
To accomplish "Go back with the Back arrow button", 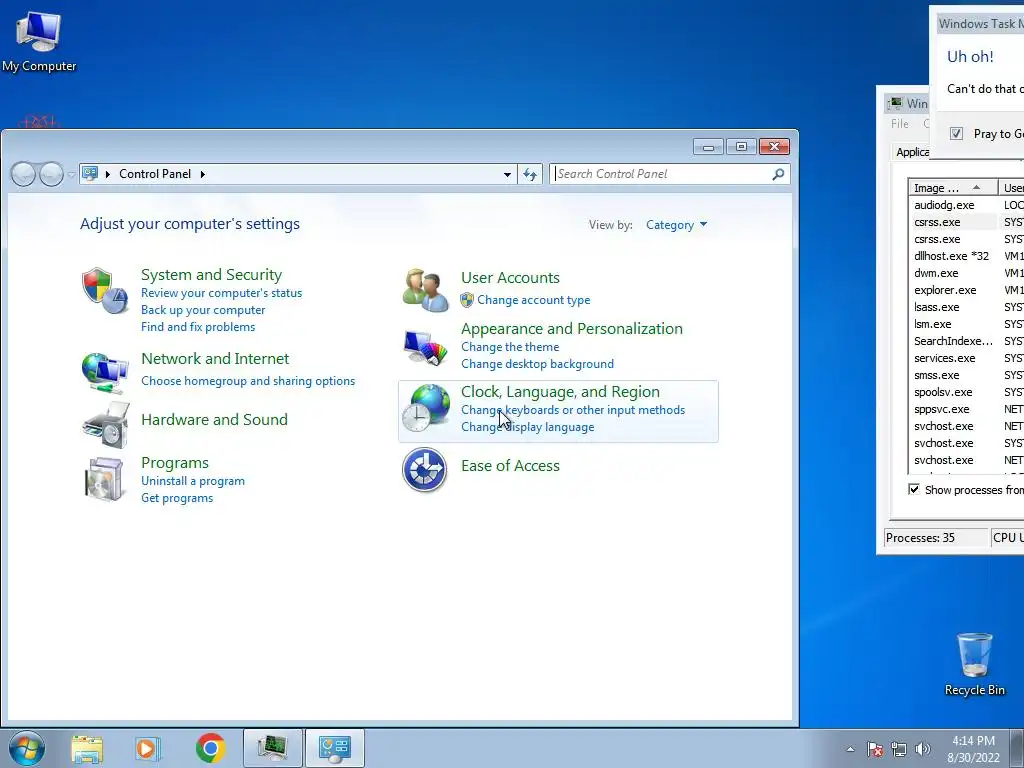I will [x=24, y=174].
